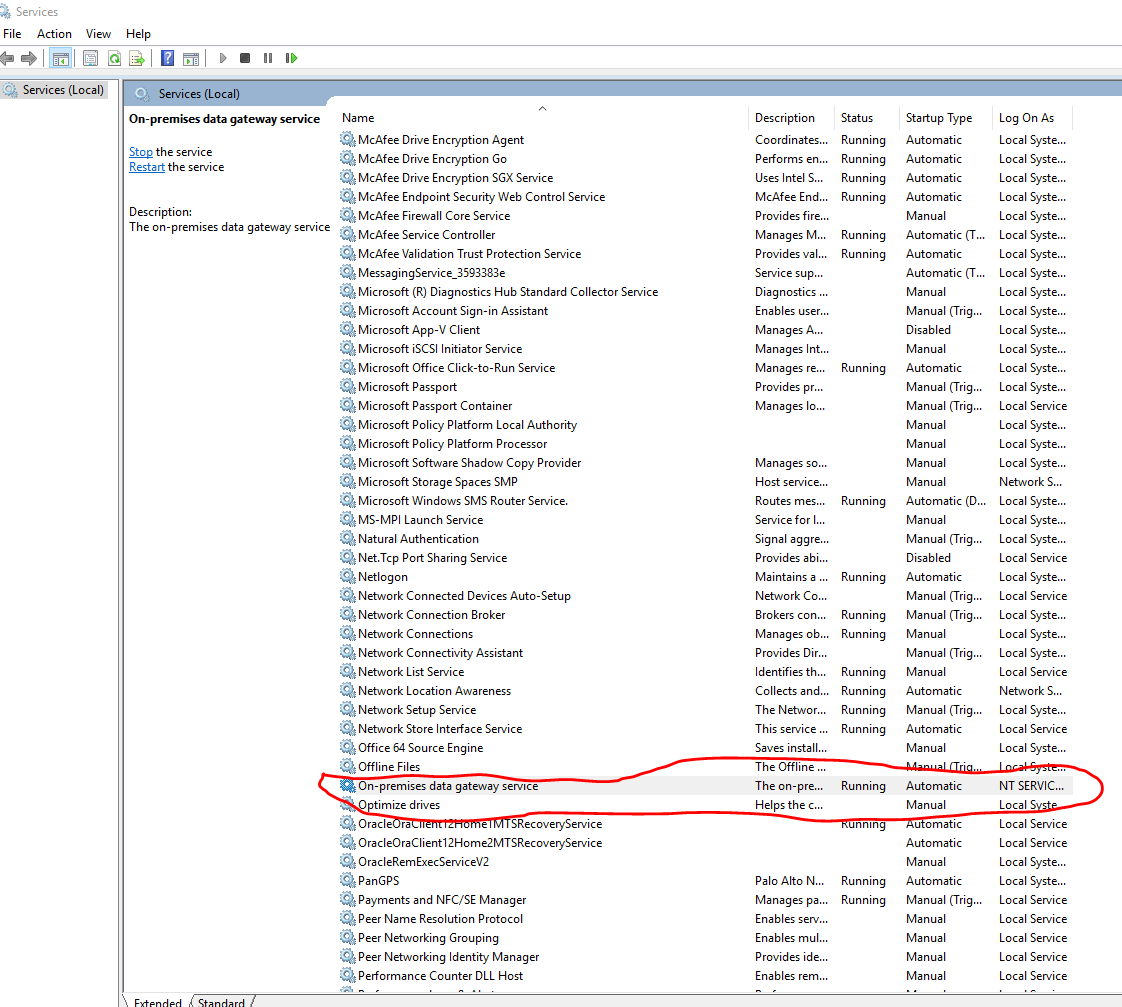1122x1007 pixels.
Task: Click the Restart the service link
Action: coord(147,167)
